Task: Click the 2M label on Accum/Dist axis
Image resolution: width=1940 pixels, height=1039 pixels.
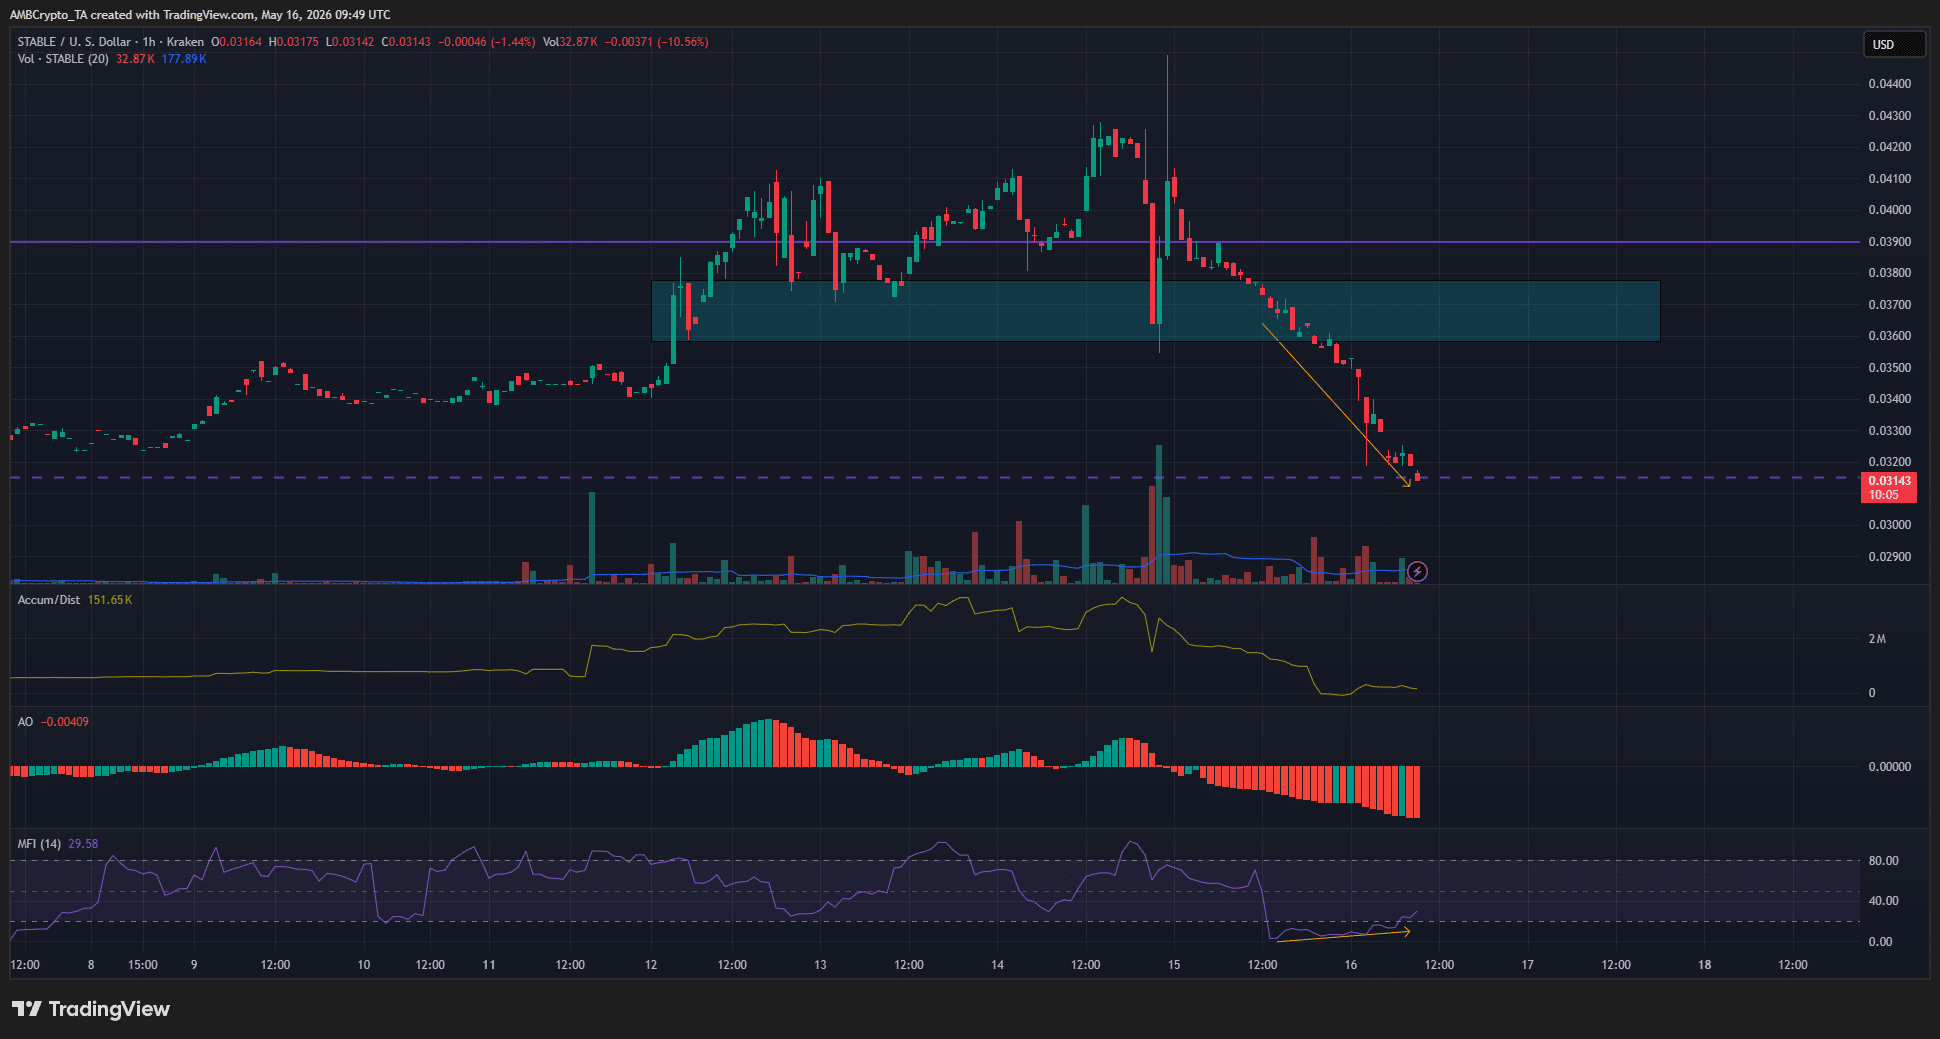Action: pyautogui.click(x=1877, y=639)
